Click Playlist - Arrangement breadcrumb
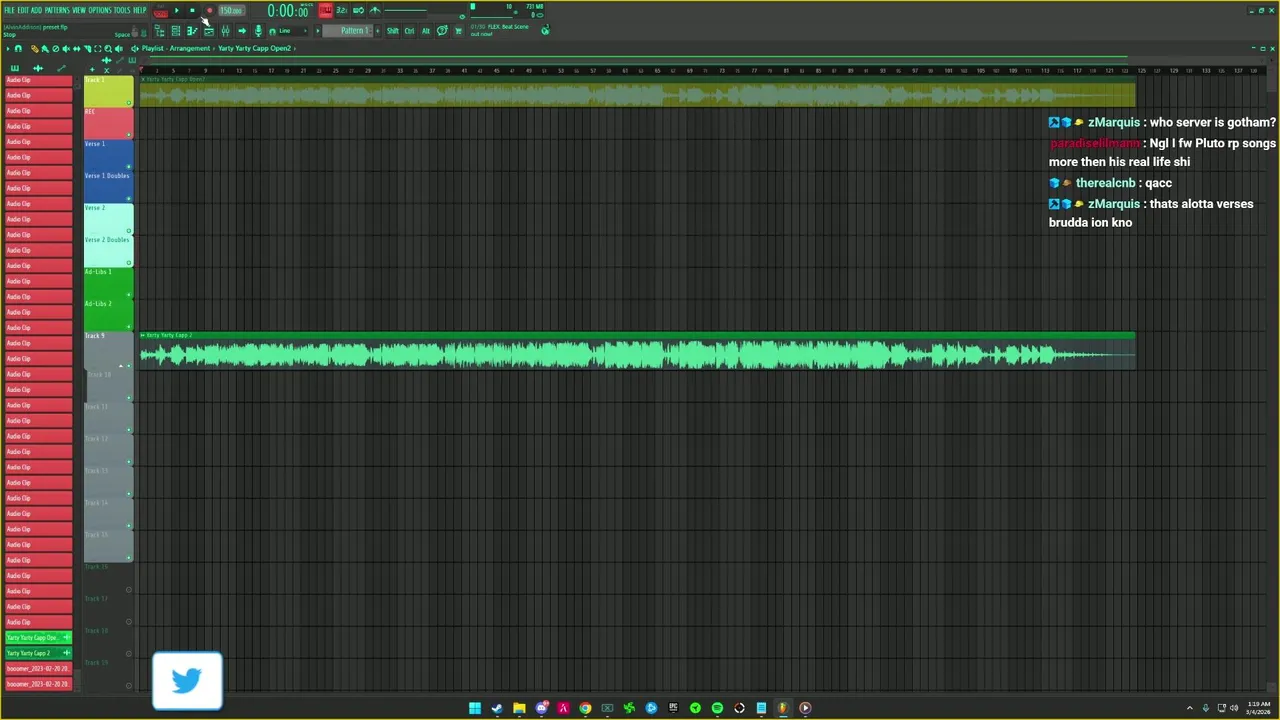The image size is (1280, 720). pyautogui.click(x=176, y=48)
